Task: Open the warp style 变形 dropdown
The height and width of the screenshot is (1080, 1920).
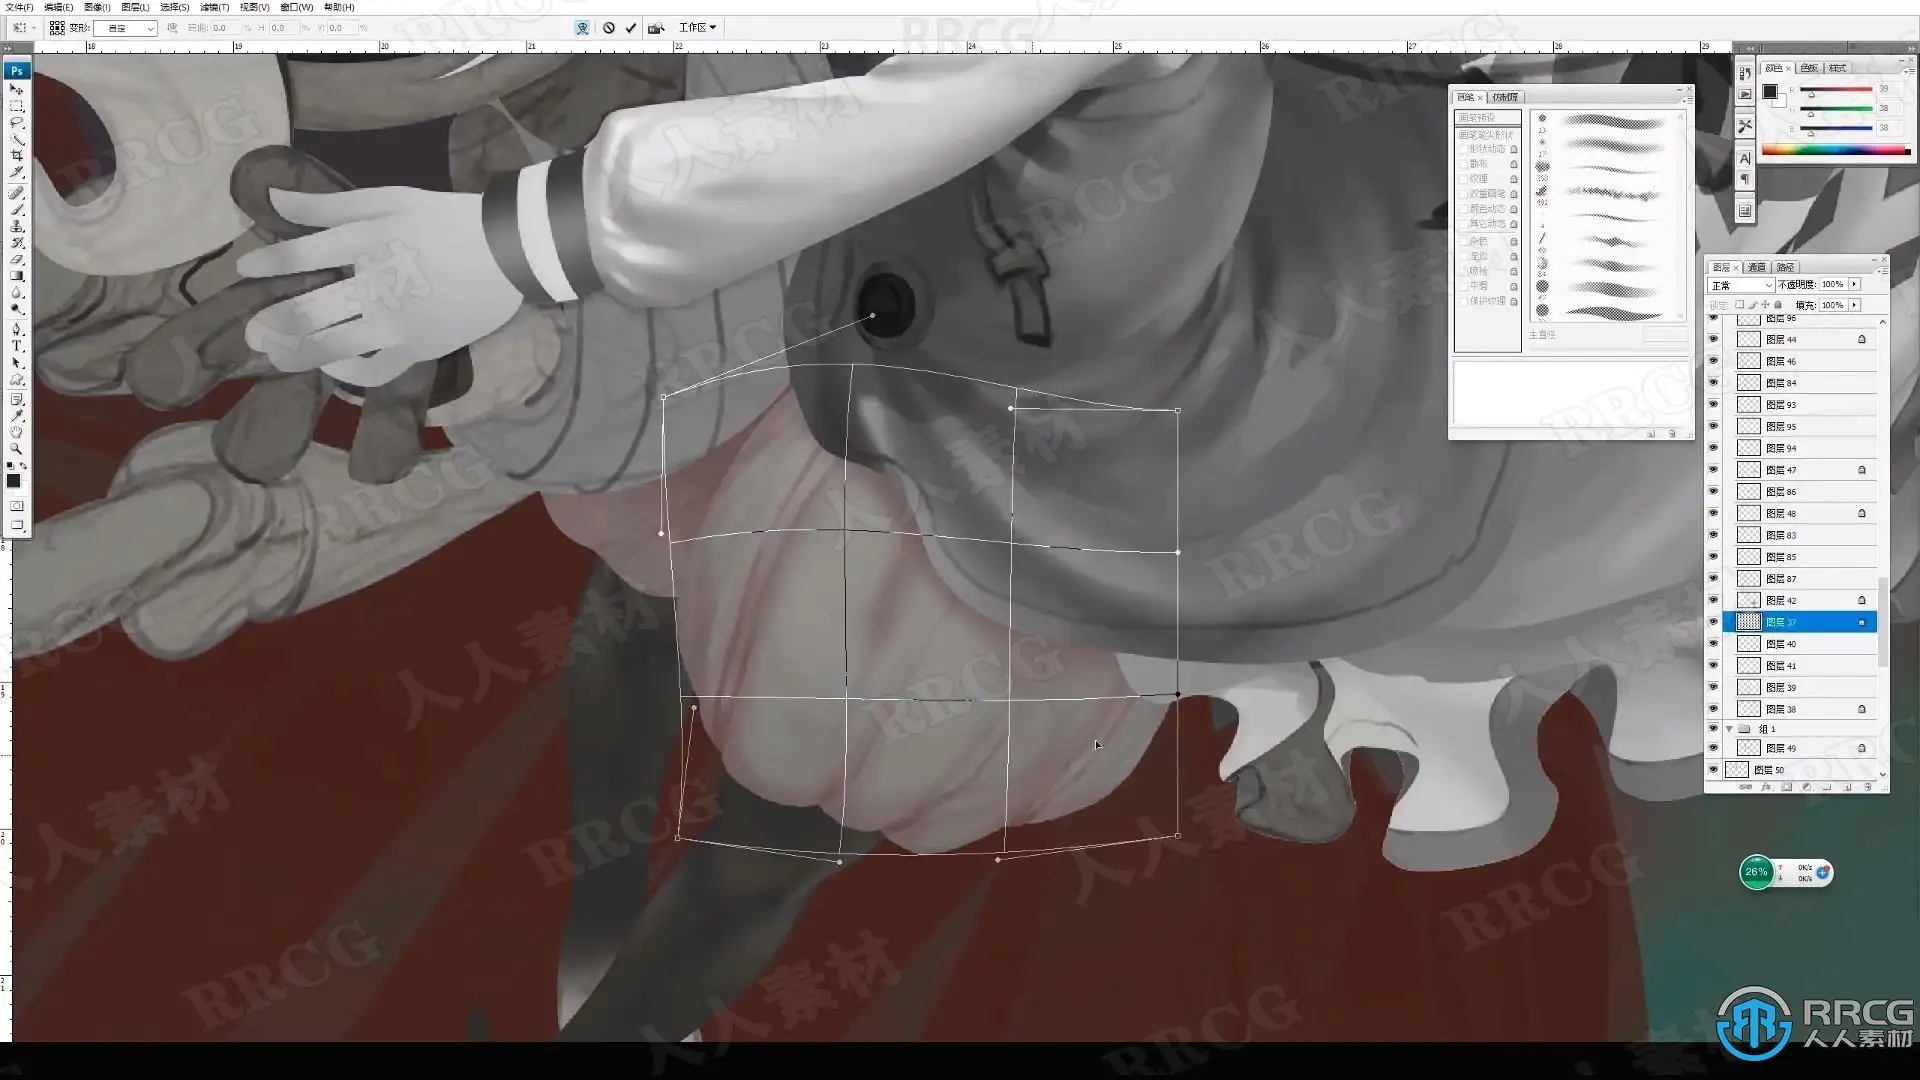Action: pyautogui.click(x=125, y=28)
